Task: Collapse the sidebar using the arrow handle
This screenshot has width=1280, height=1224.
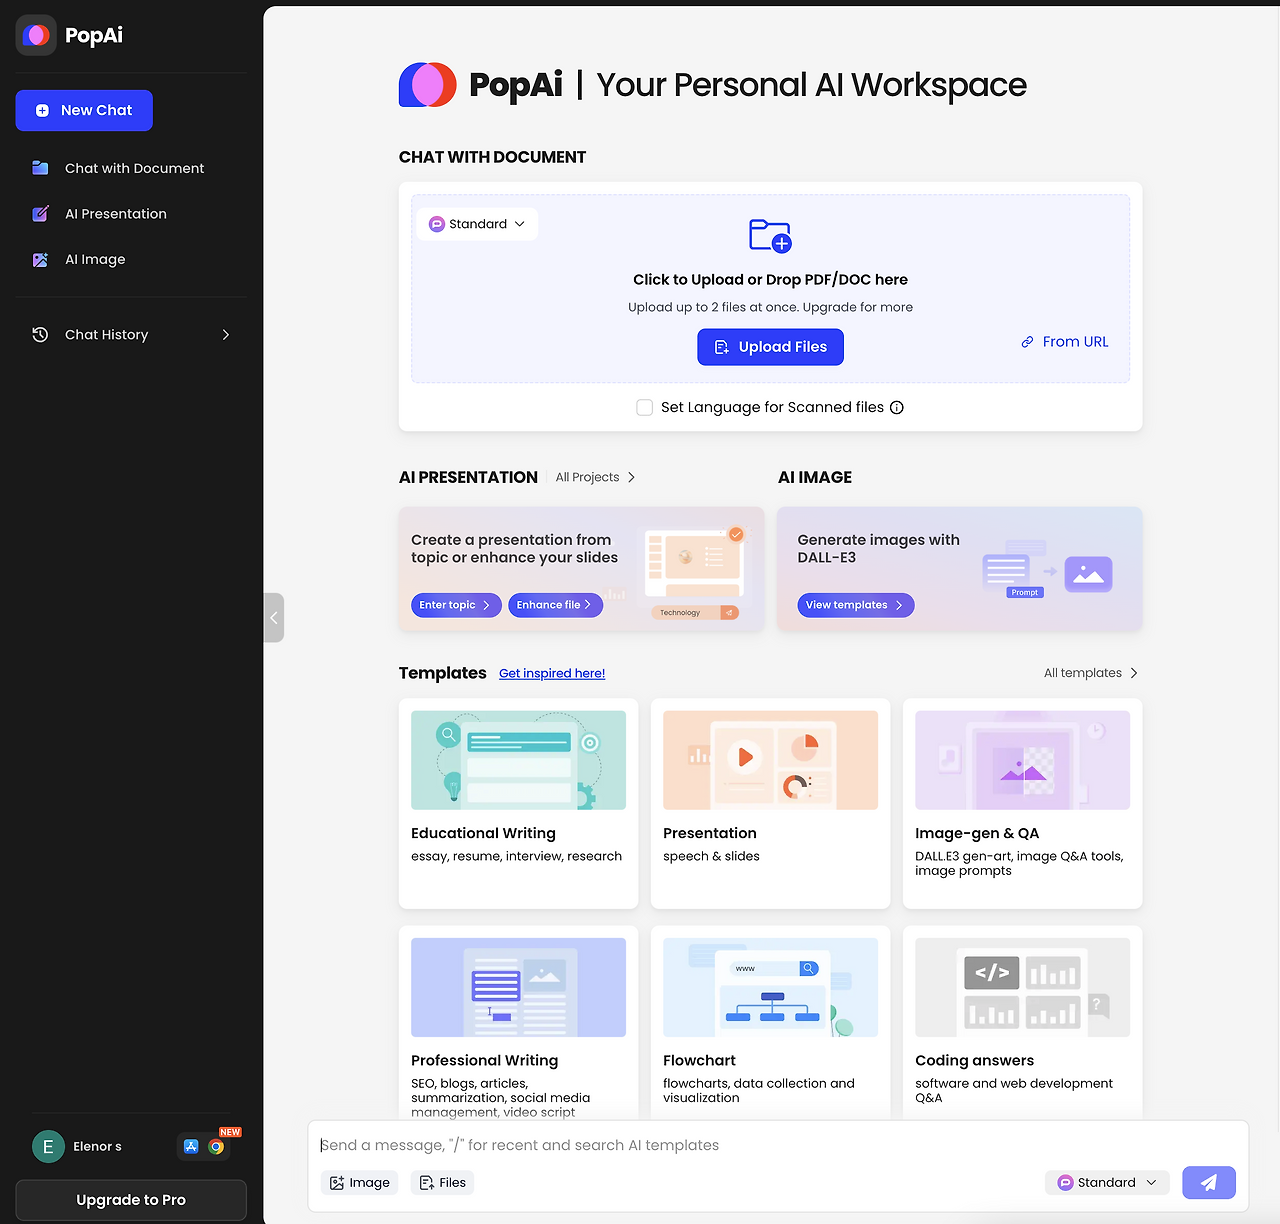Action: tap(274, 618)
